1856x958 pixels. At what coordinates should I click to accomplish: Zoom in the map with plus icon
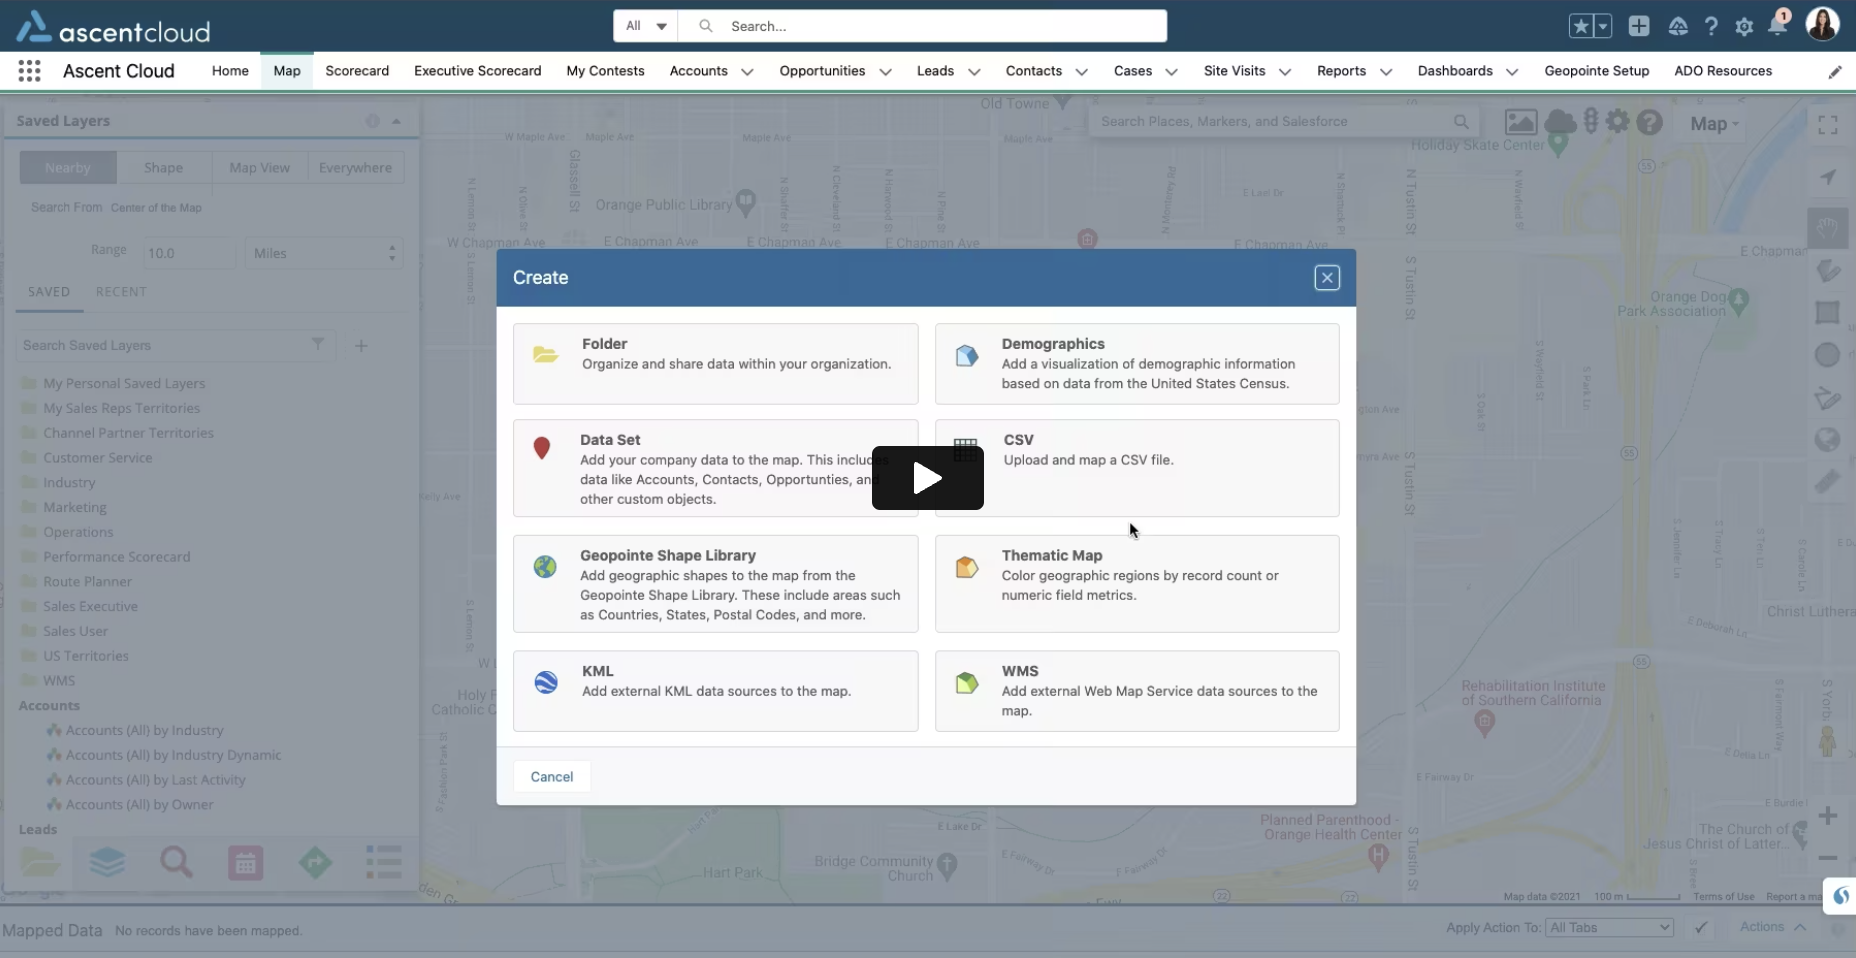pos(1828,816)
